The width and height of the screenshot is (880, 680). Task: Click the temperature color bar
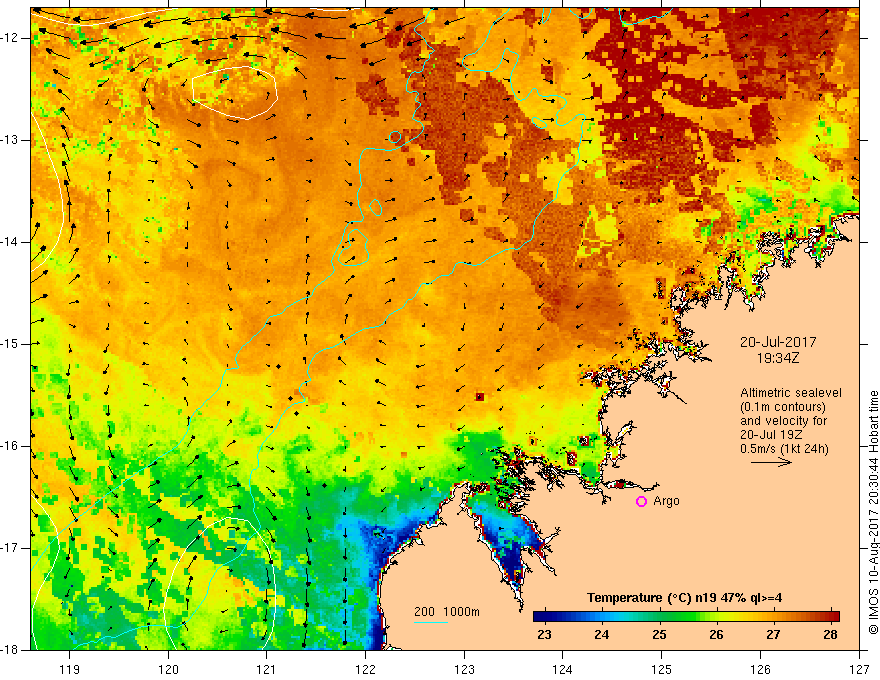point(686,616)
